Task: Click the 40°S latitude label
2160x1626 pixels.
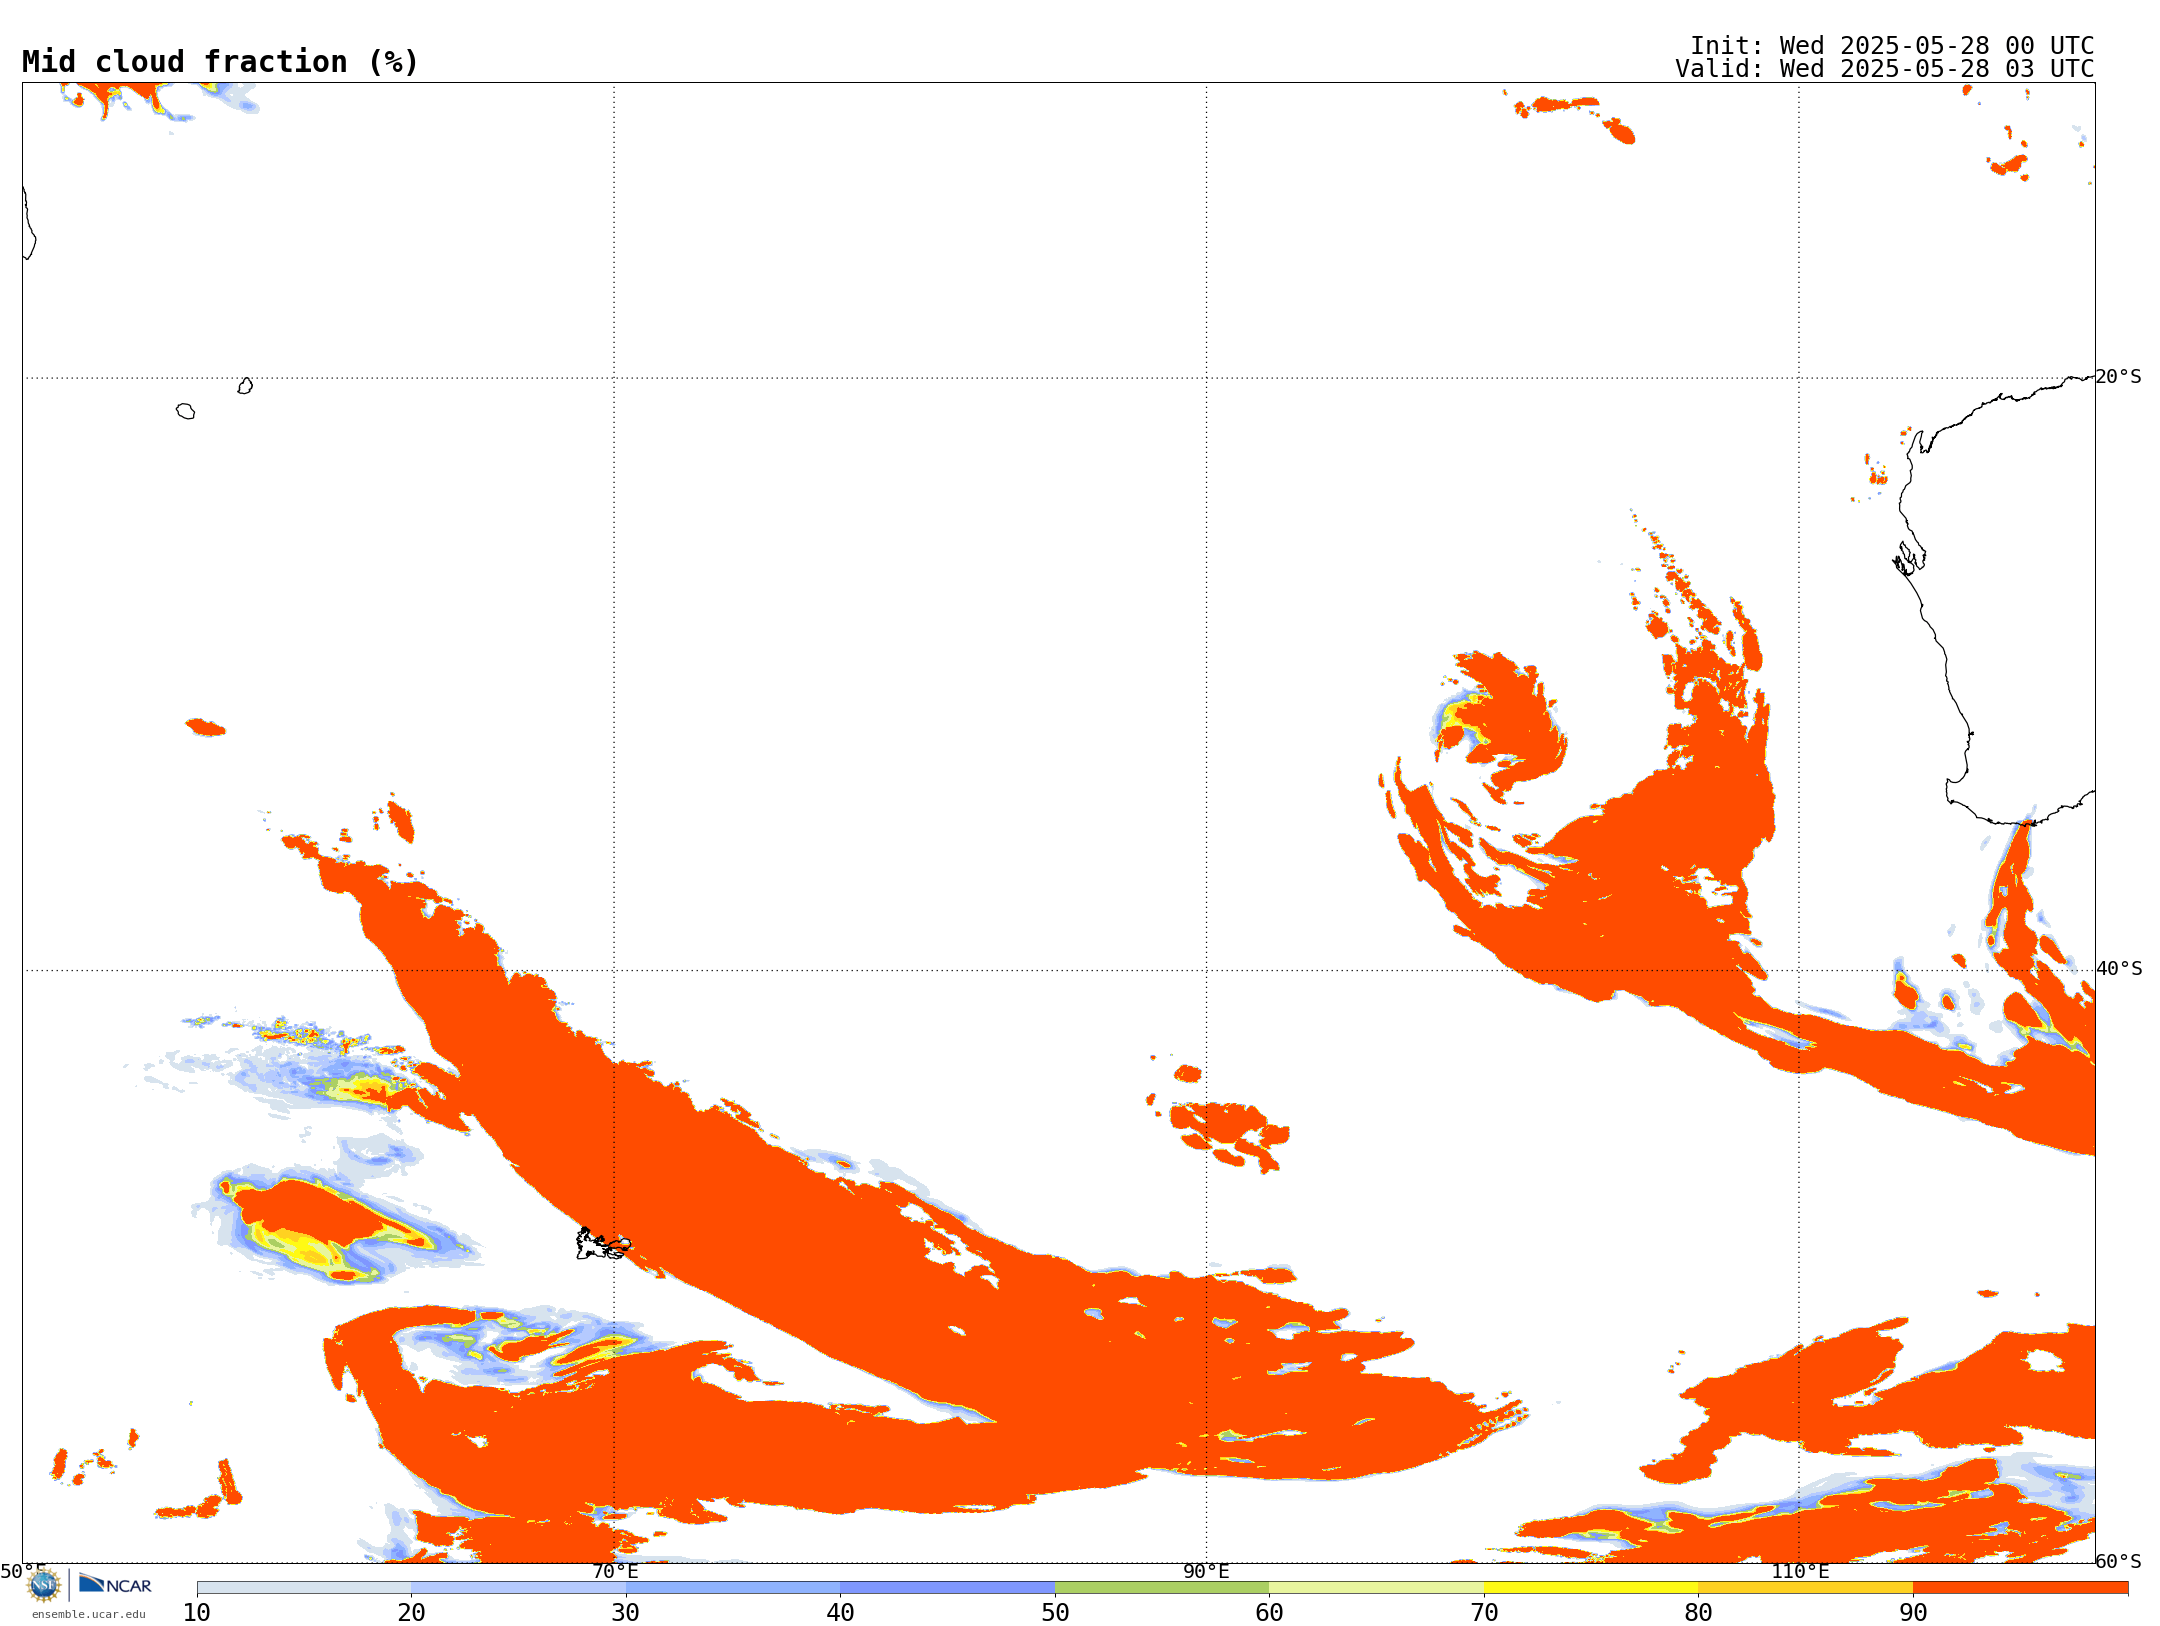Action: (x=2120, y=969)
